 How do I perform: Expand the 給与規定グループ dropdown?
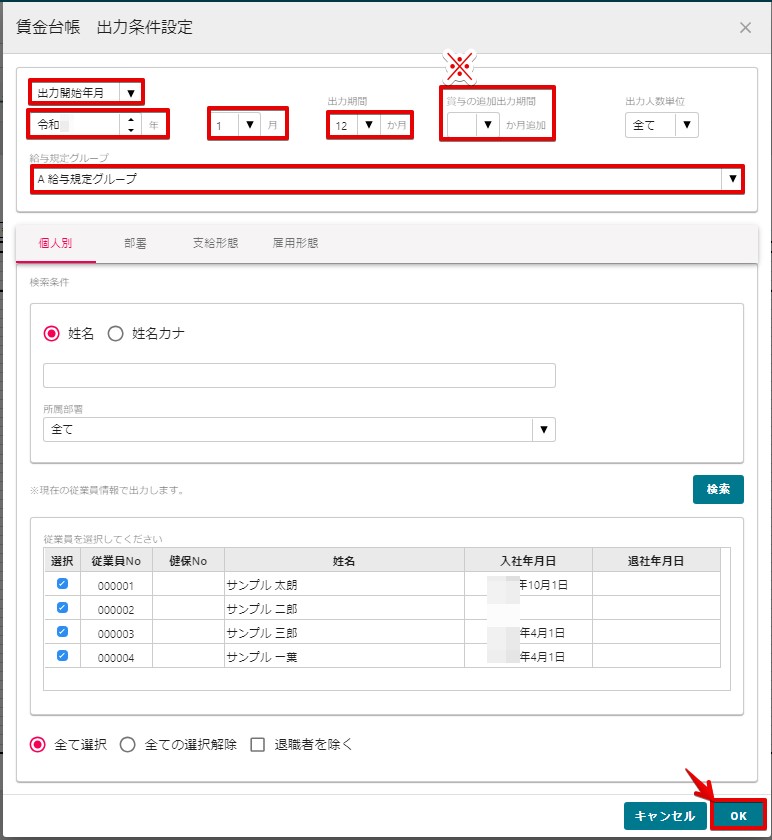[x=732, y=179]
